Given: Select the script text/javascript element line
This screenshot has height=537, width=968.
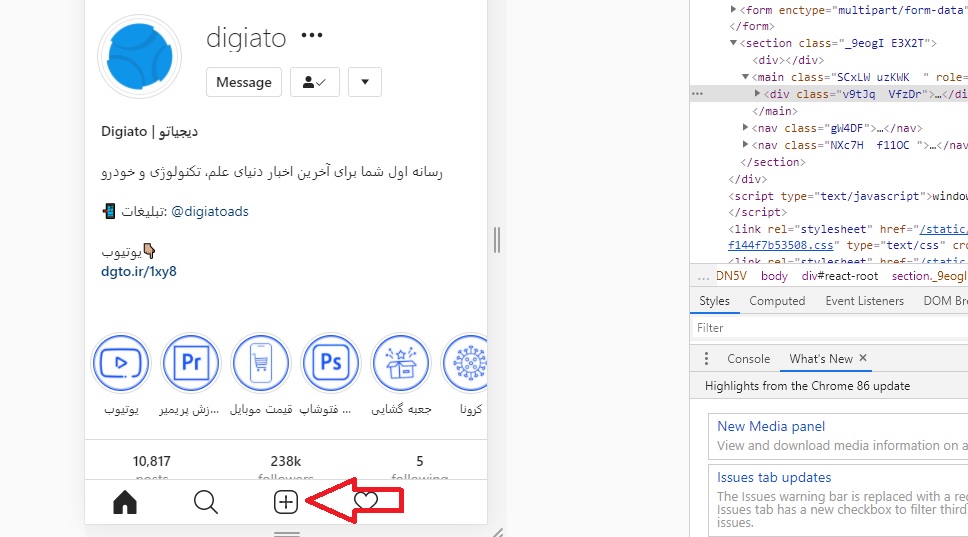Looking at the screenshot, I should click(x=848, y=196).
